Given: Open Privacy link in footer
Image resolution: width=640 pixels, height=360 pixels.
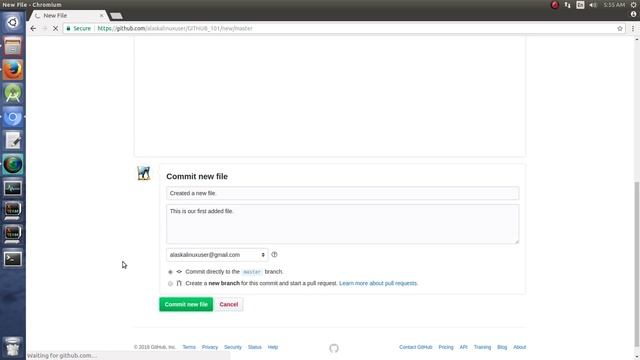Looking at the screenshot, I should pos(210,347).
